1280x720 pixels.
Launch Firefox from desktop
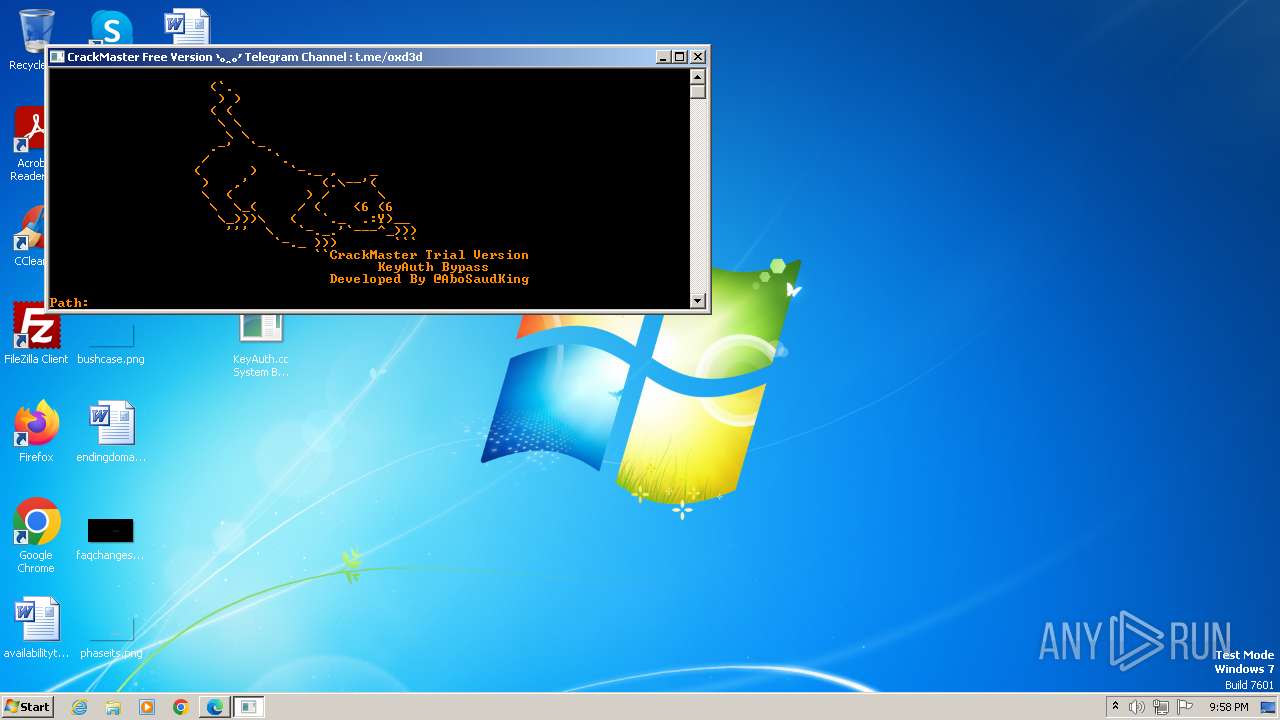click(36, 432)
